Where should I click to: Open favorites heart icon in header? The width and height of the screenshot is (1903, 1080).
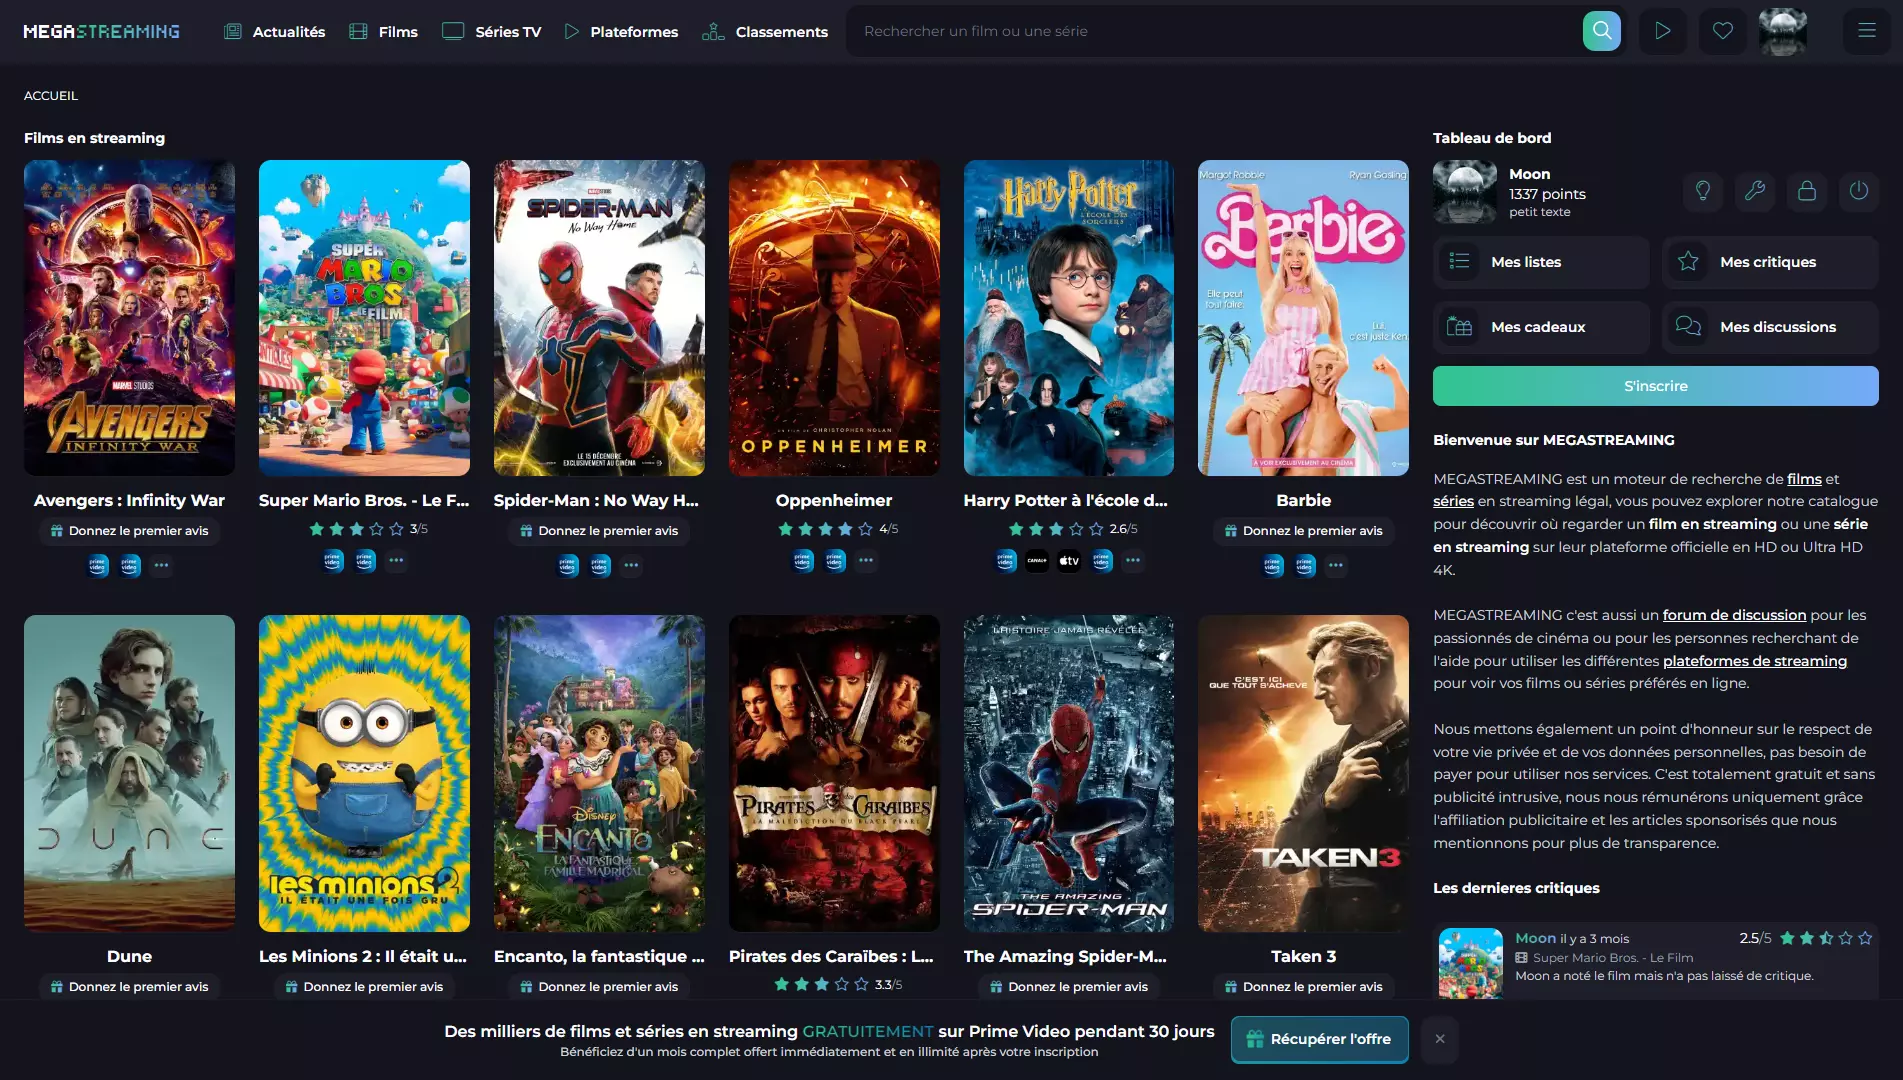1722,31
